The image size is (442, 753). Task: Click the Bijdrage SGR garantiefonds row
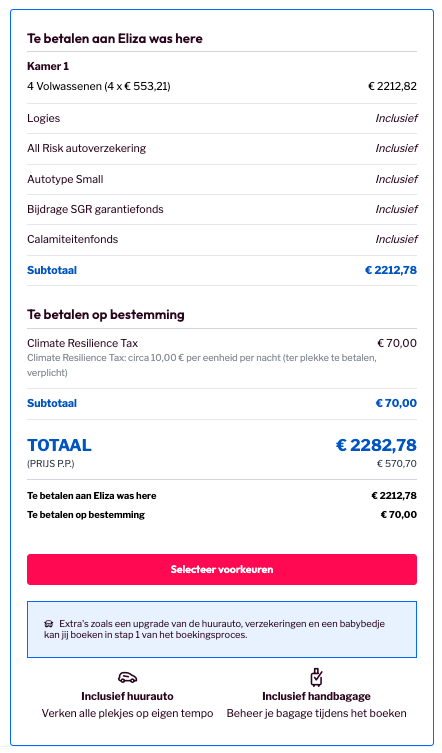pyautogui.click(x=221, y=209)
